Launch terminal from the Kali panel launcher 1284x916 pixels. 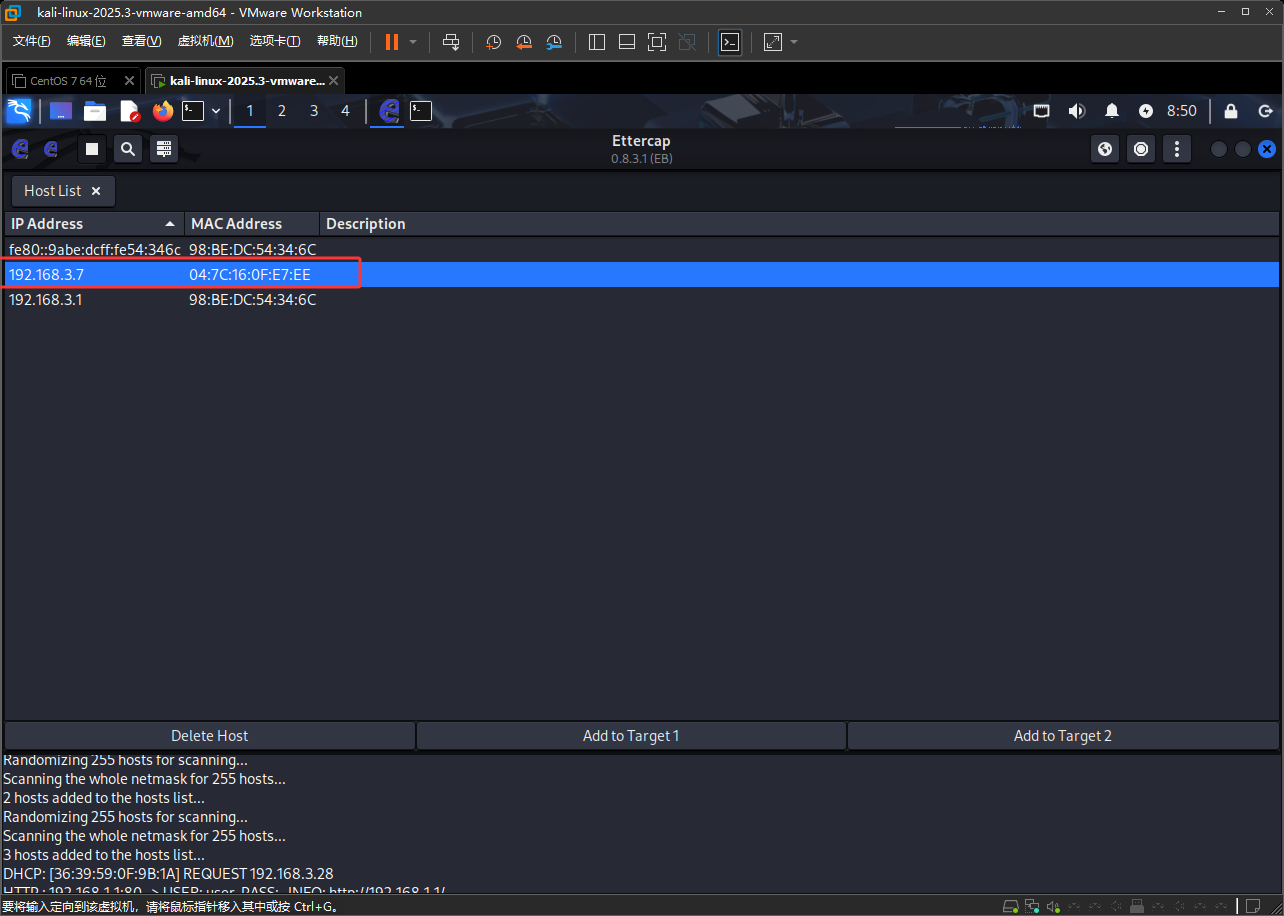point(193,111)
